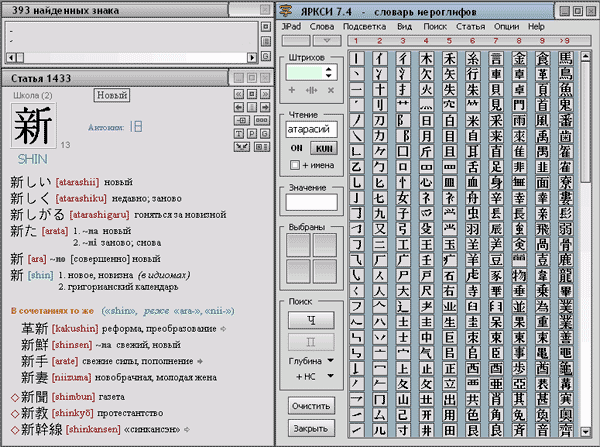Image resolution: width=600 pixels, height=447 pixels.
Task: Expand the shinkansen entry with its arrow
Action: [x=187, y=429]
